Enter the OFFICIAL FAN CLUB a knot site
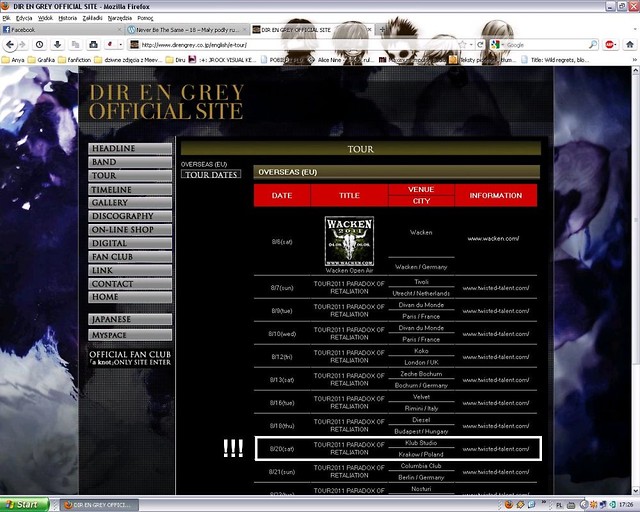The image size is (640, 512). point(130,358)
